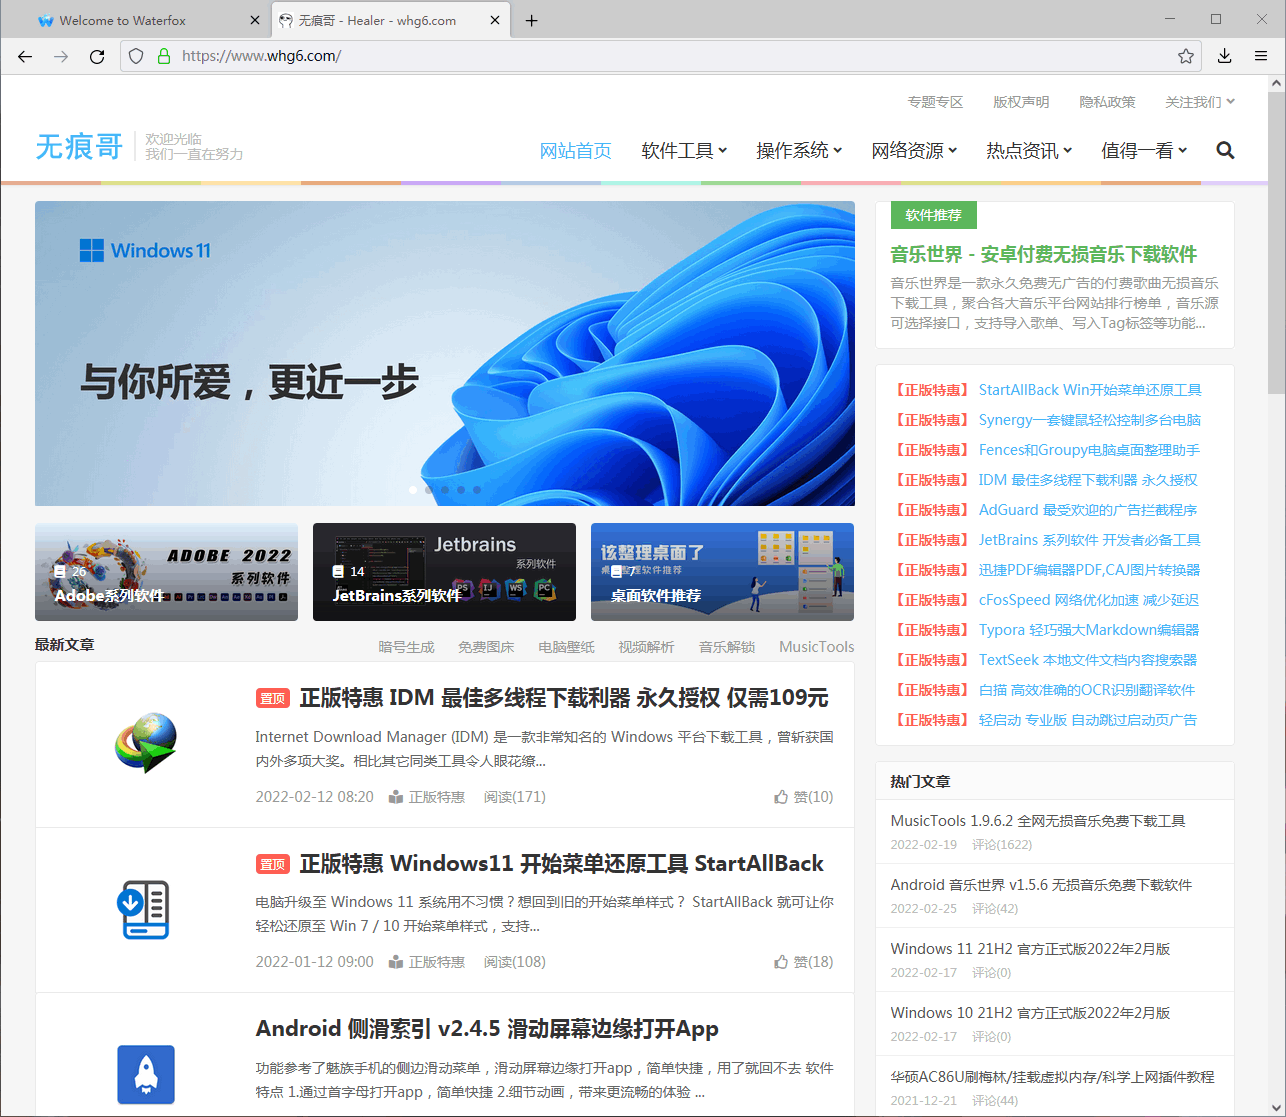Click the Windows 11 banner slide
1286x1117 pixels.
(445, 353)
